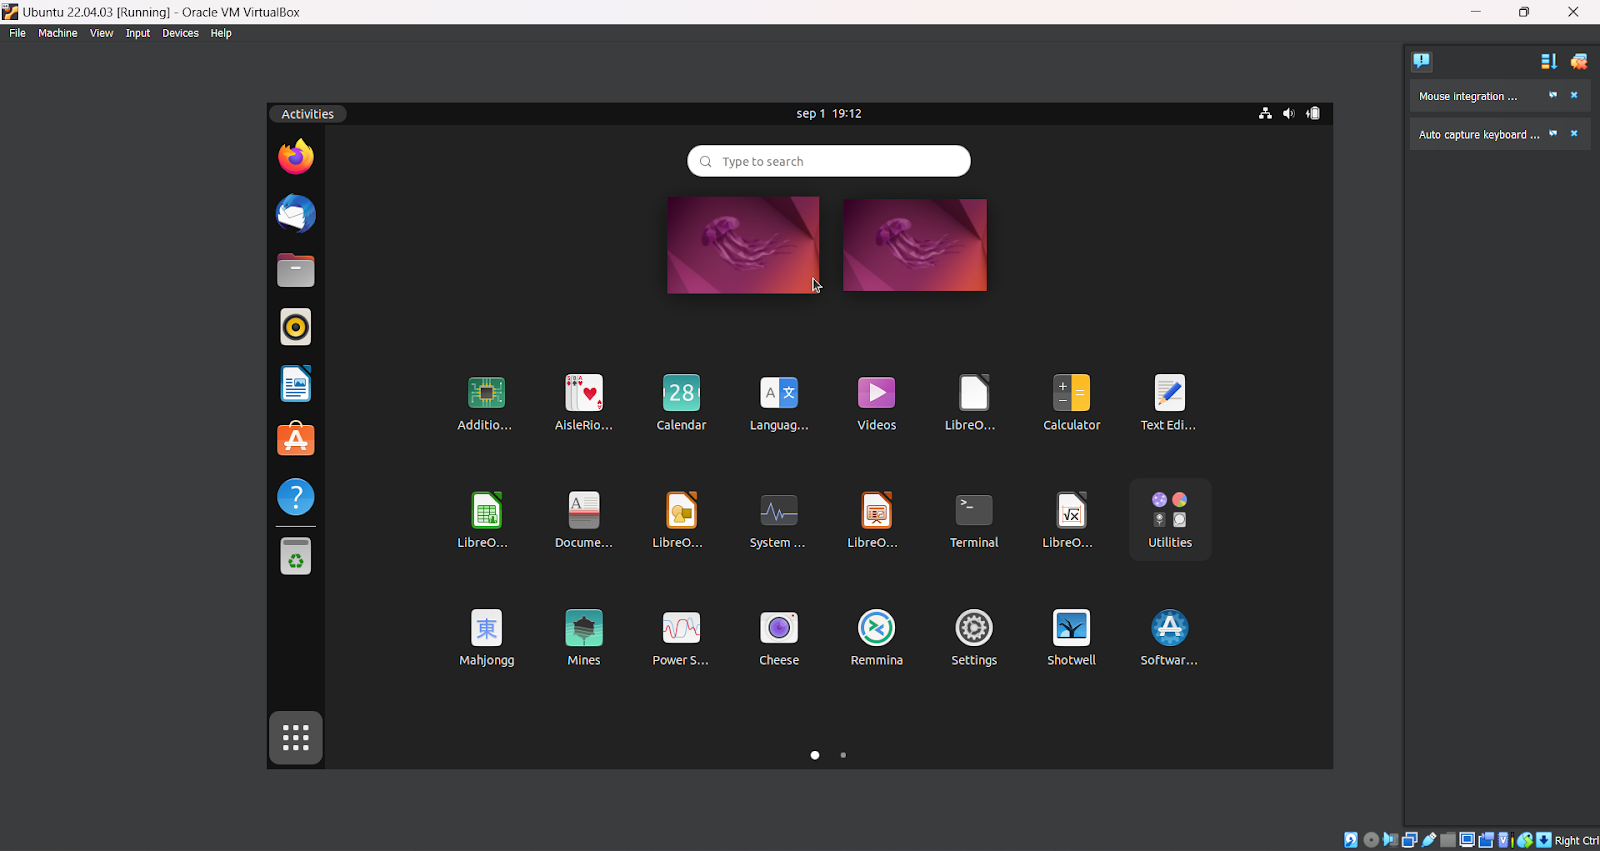
Task: Open the VirtualBox Help menu
Action: coord(221,33)
